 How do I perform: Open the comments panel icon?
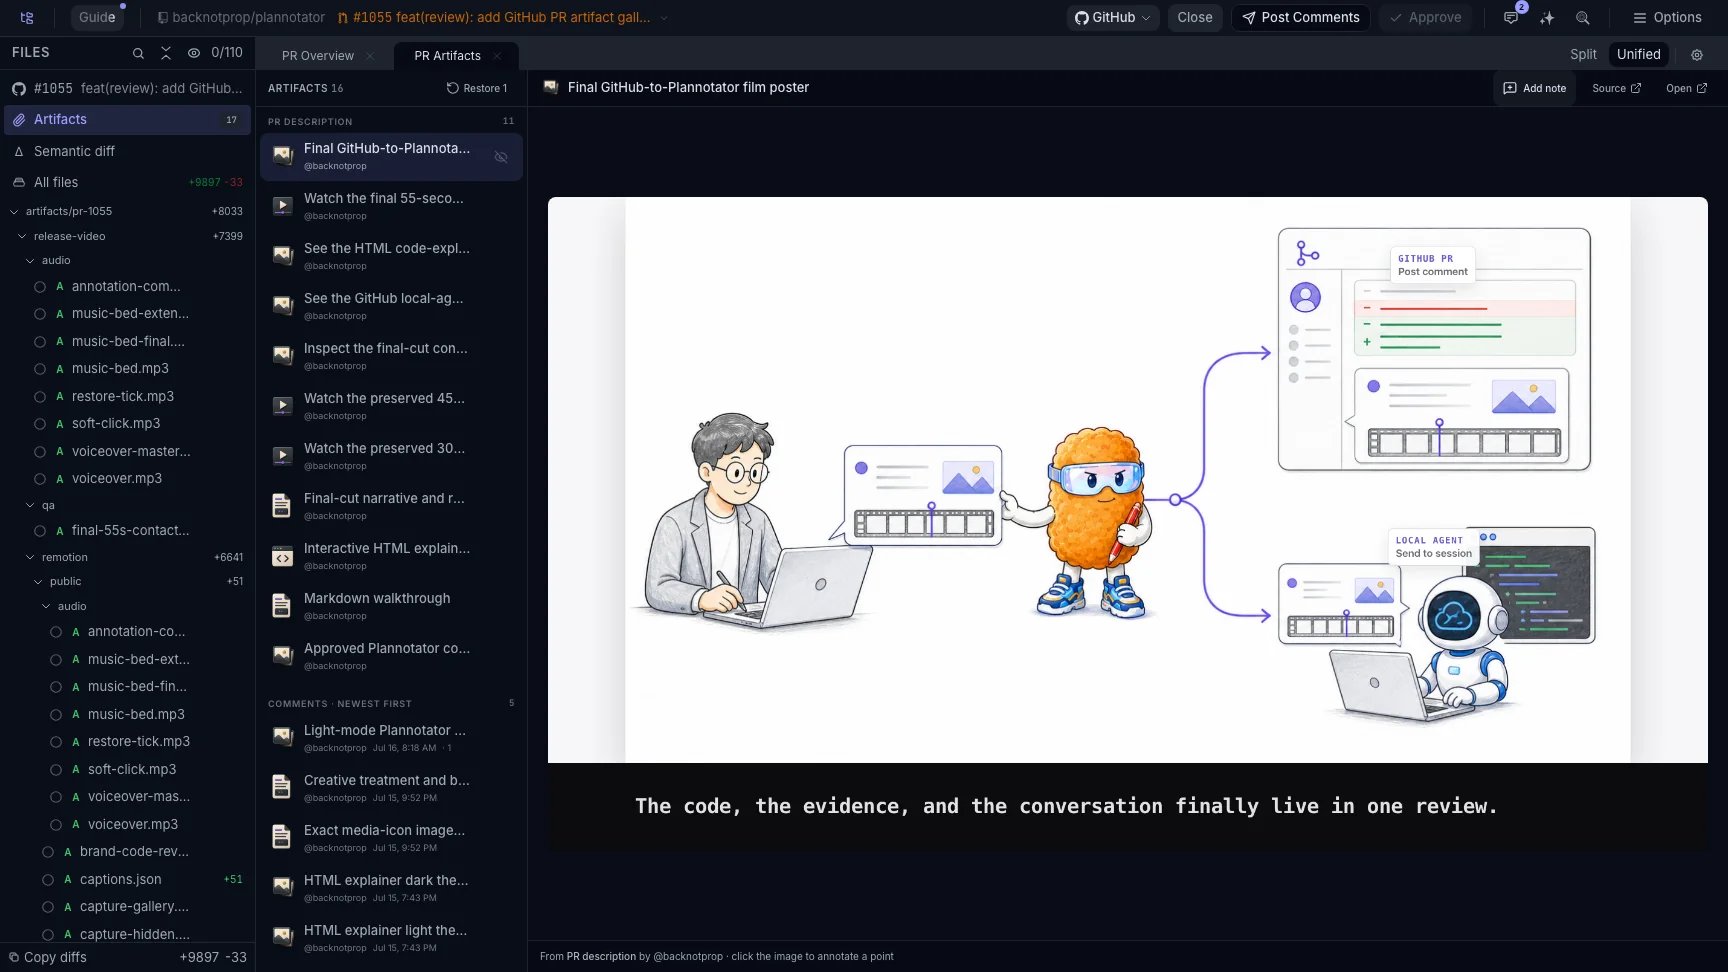pyautogui.click(x=1511, y=17)
